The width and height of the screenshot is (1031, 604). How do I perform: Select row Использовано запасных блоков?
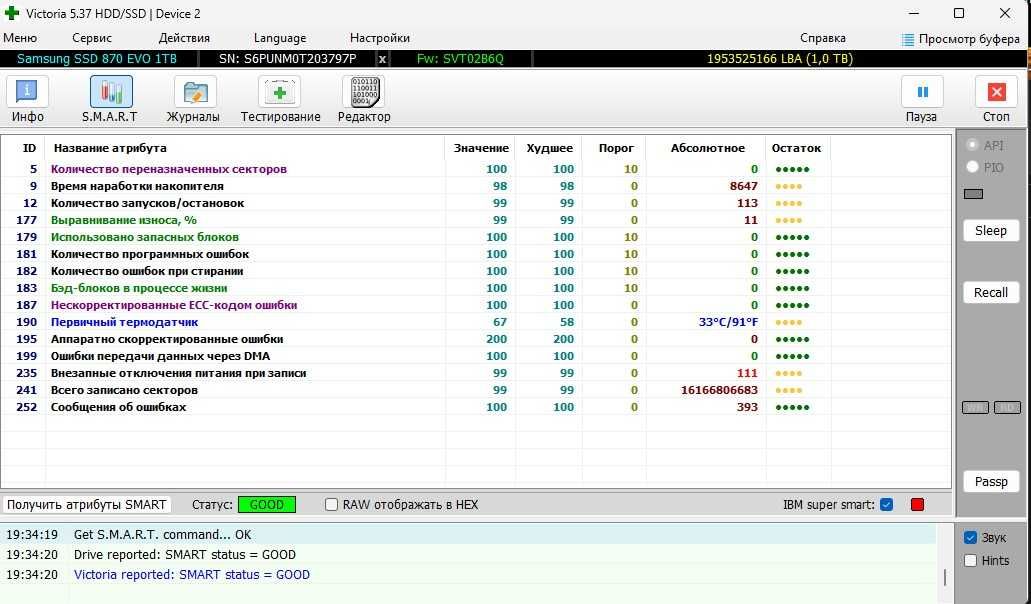(476, 237)
